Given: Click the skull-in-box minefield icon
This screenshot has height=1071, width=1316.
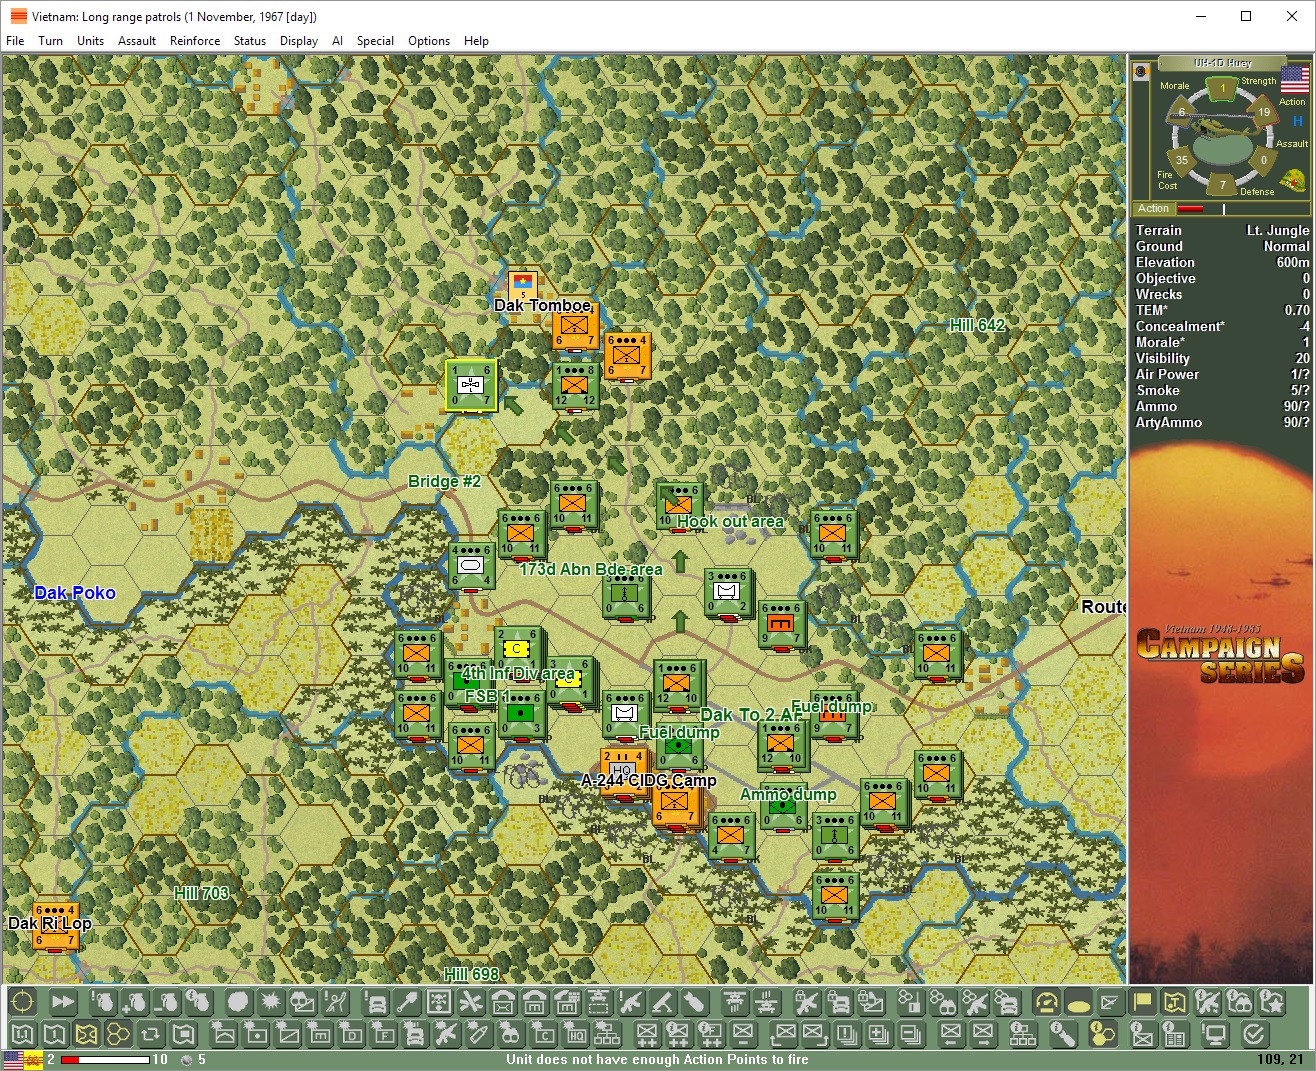Looking at the screenshot, I should [439, 1002].
